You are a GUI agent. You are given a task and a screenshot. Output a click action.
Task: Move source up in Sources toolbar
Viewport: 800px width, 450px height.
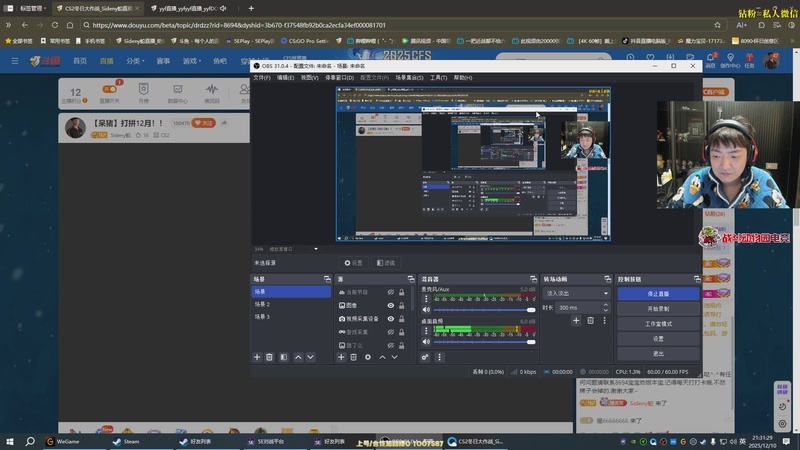point(382,357)
